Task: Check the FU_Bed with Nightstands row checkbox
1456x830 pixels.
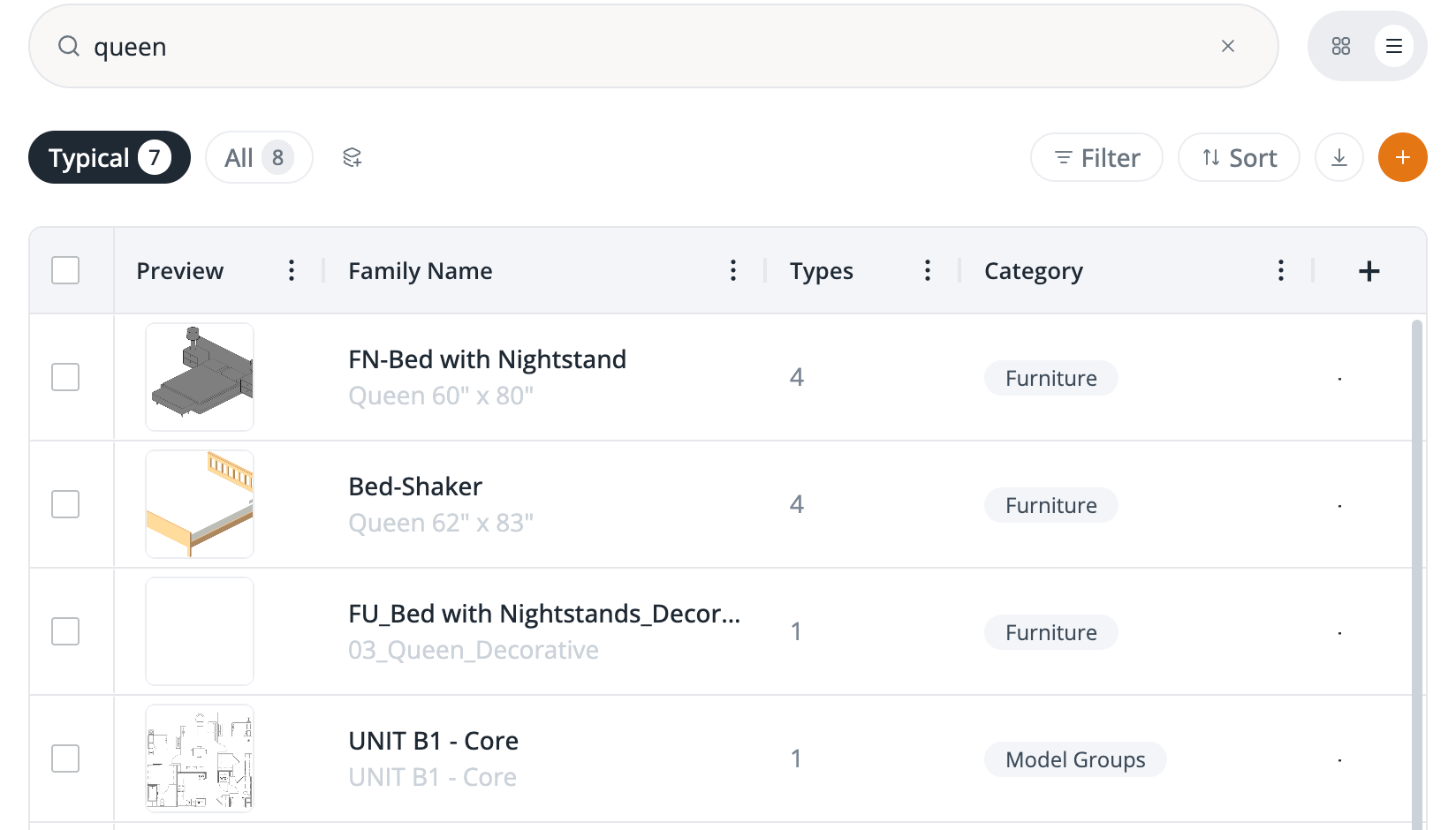Action: [x=65, y=631]
